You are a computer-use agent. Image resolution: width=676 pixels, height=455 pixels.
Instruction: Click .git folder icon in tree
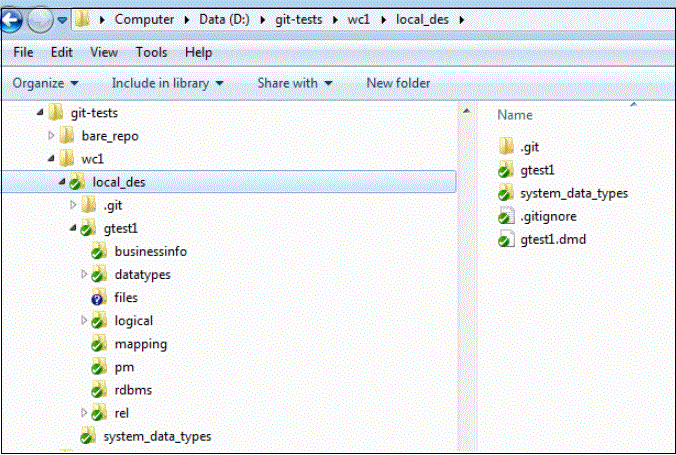point(89,205)
